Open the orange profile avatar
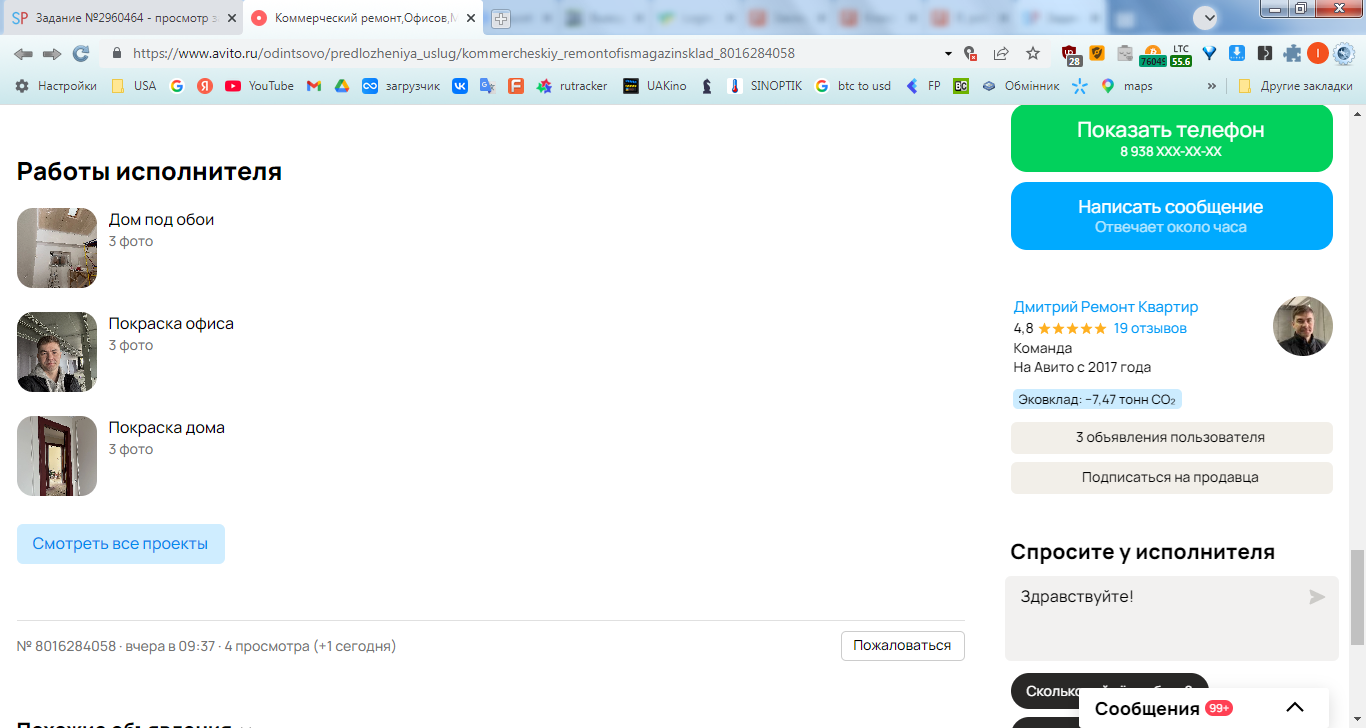Image resolution: width=1366 pixels, height=728 pixels. tap(1318, 53)
